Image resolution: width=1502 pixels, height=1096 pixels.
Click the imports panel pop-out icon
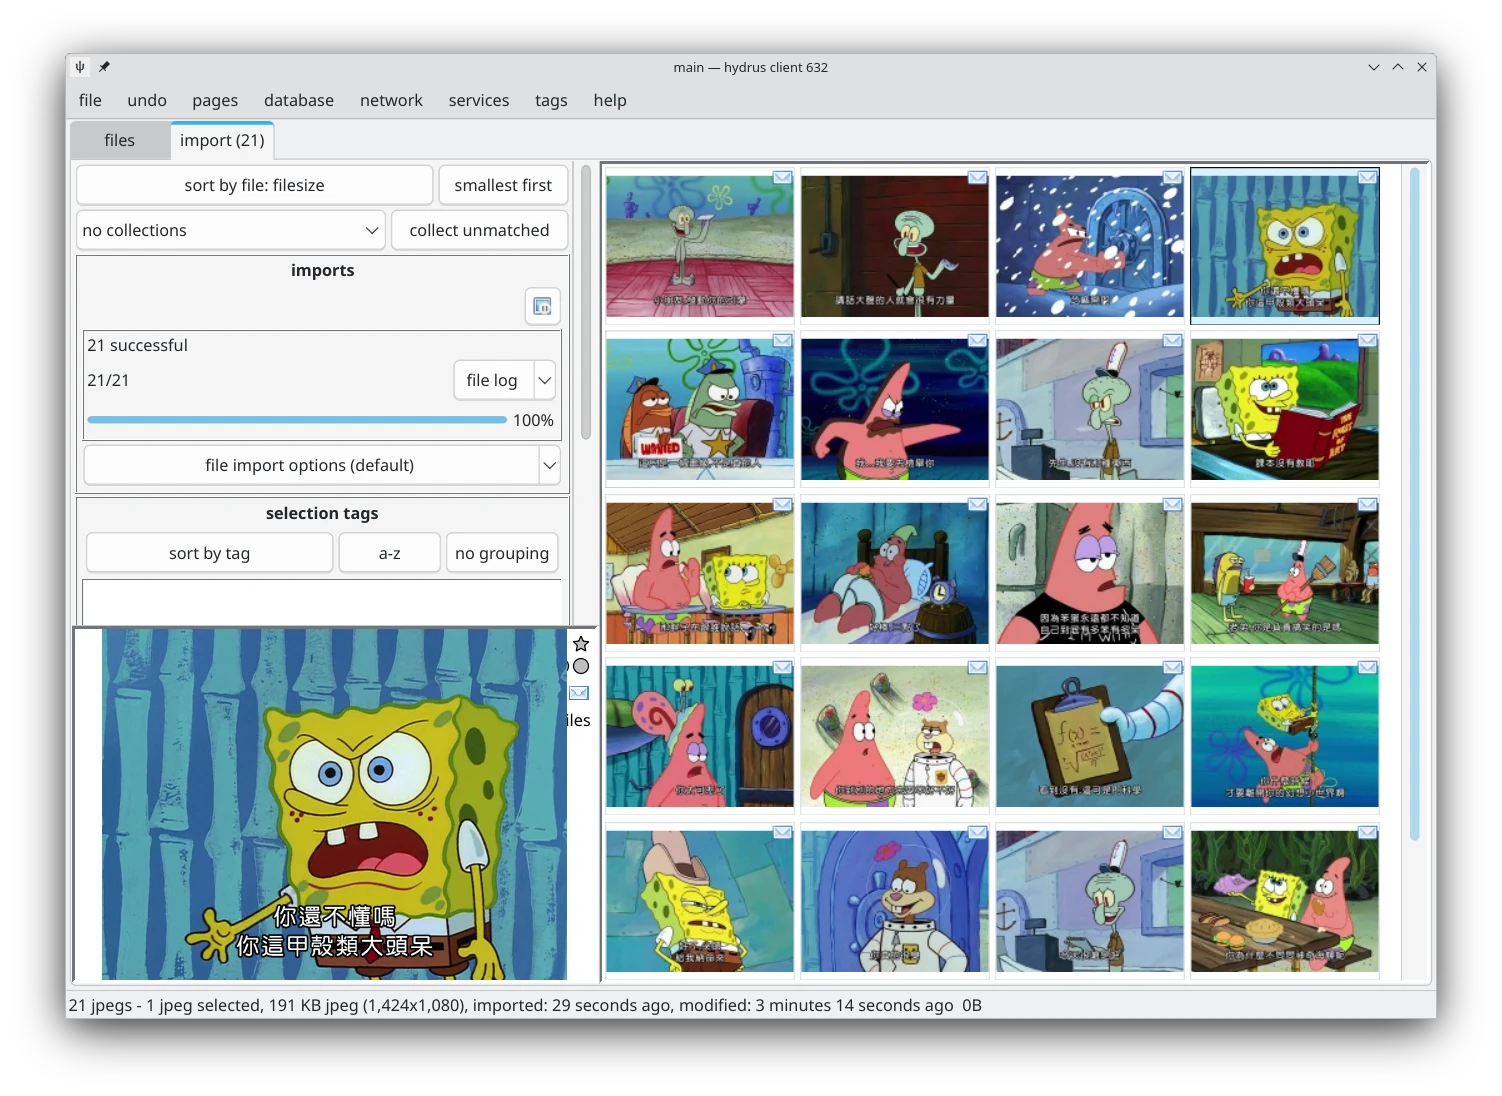click(542, 306)
